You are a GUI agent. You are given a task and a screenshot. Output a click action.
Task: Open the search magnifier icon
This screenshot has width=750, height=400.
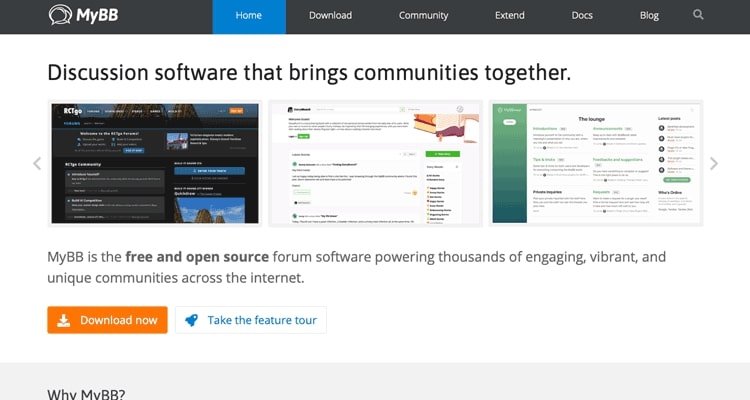pos(698,15)
